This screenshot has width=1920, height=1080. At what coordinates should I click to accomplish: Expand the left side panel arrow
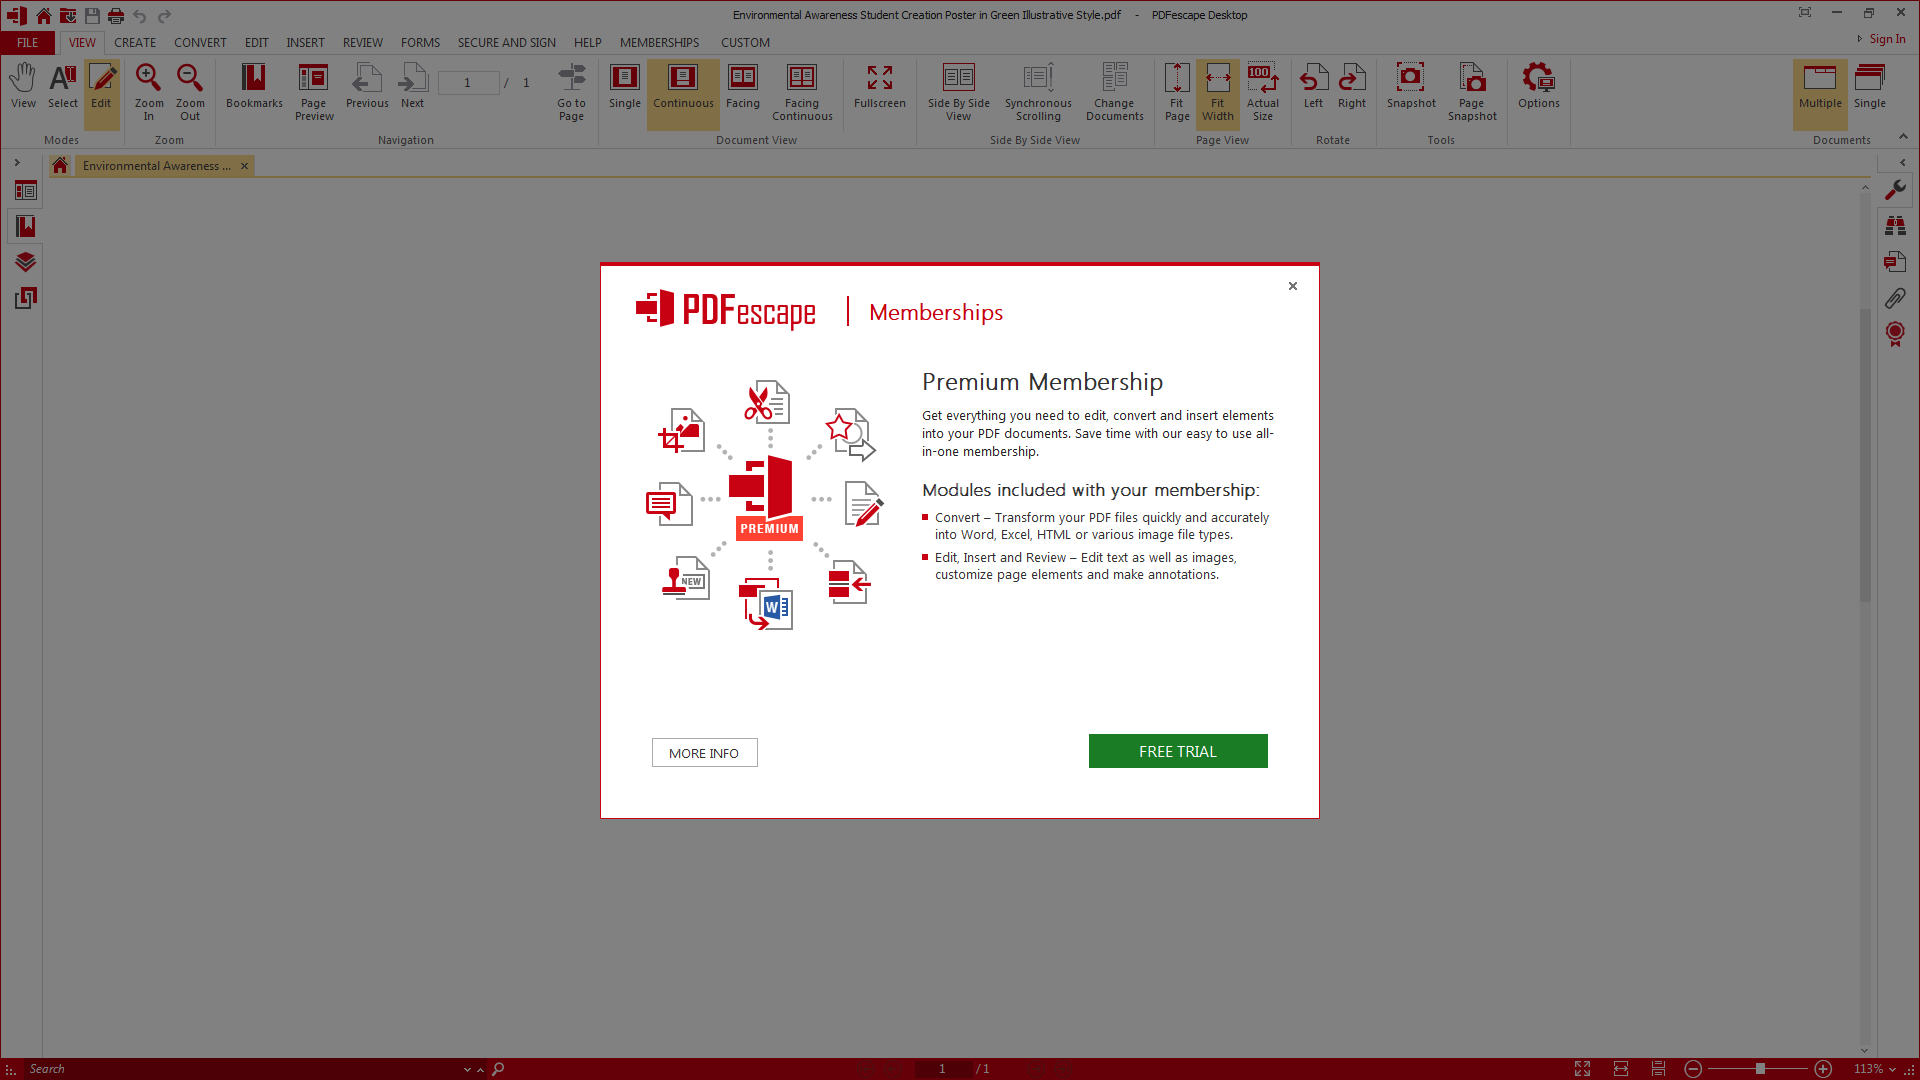tap(17, 162)
